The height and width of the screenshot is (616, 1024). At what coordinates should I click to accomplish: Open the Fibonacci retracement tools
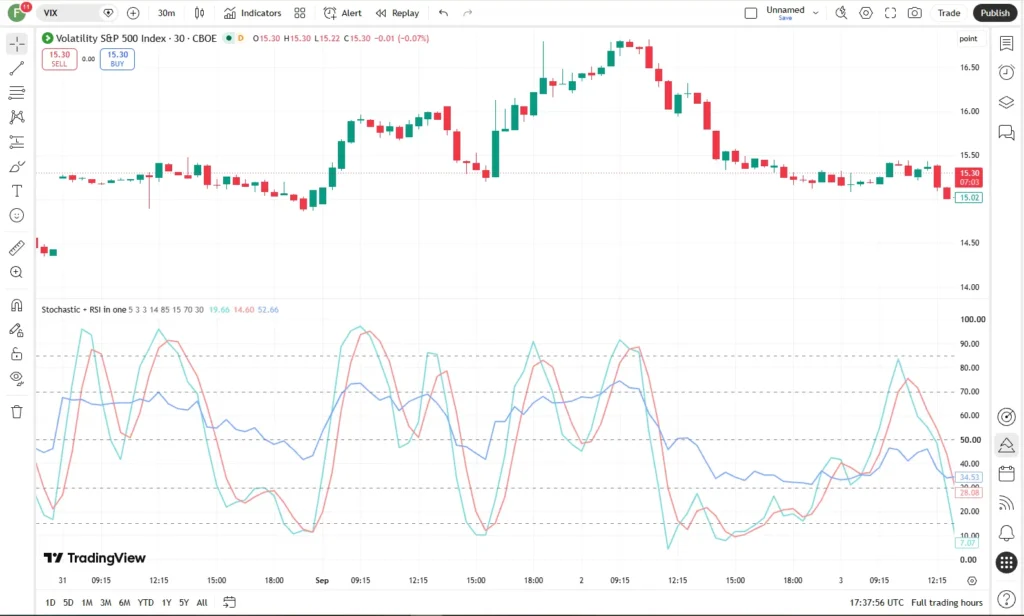click(x=17, y=92)
